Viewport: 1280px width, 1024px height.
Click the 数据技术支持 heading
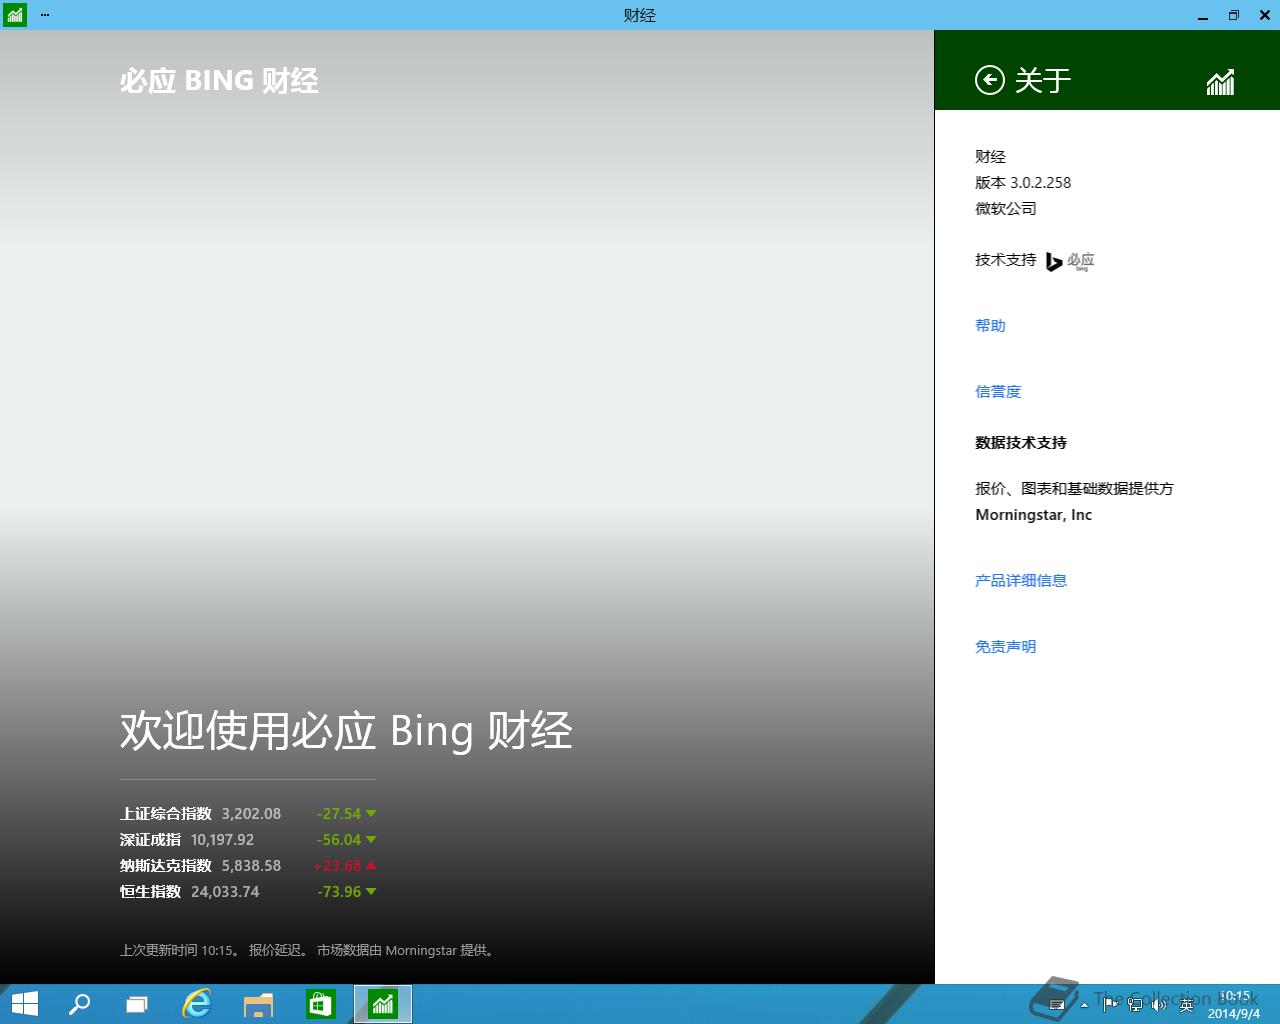click(x=1021, y=442)
